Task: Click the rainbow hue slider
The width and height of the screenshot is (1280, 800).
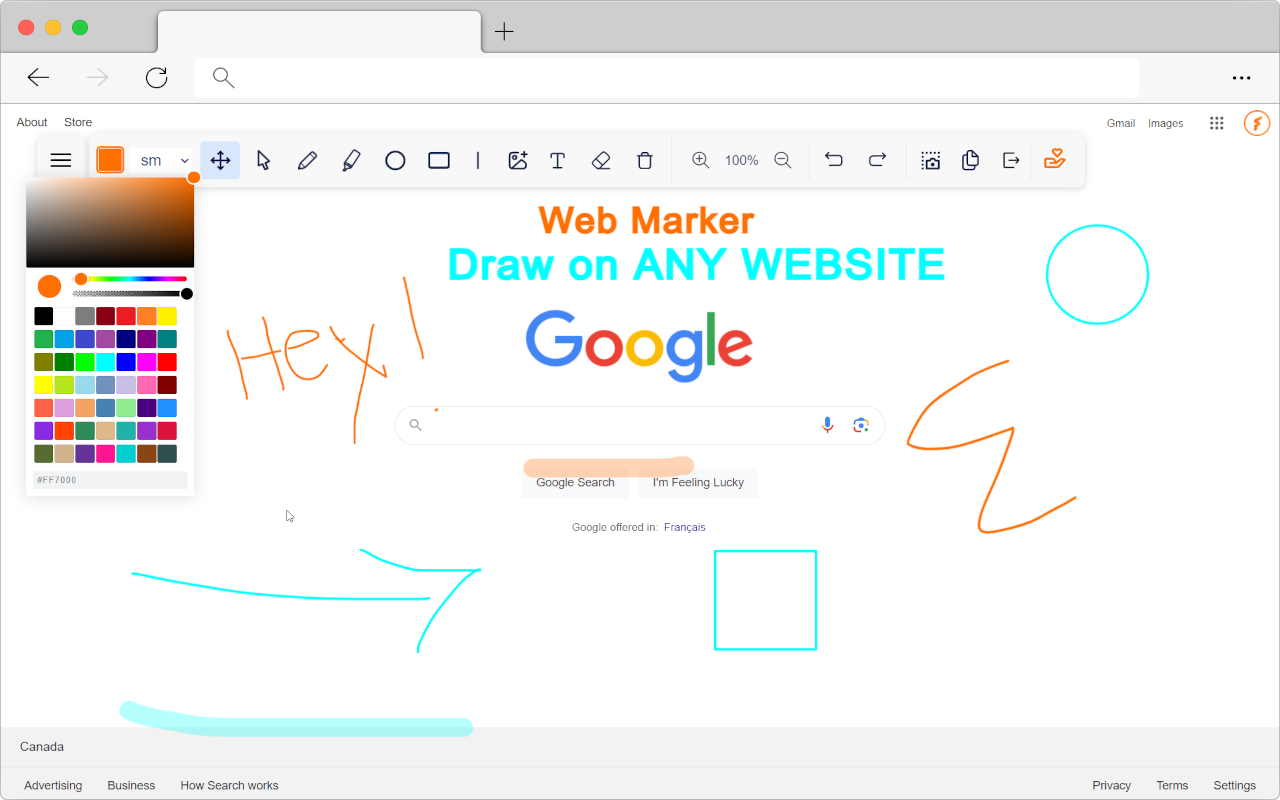Action: click(x=130, y=278)
